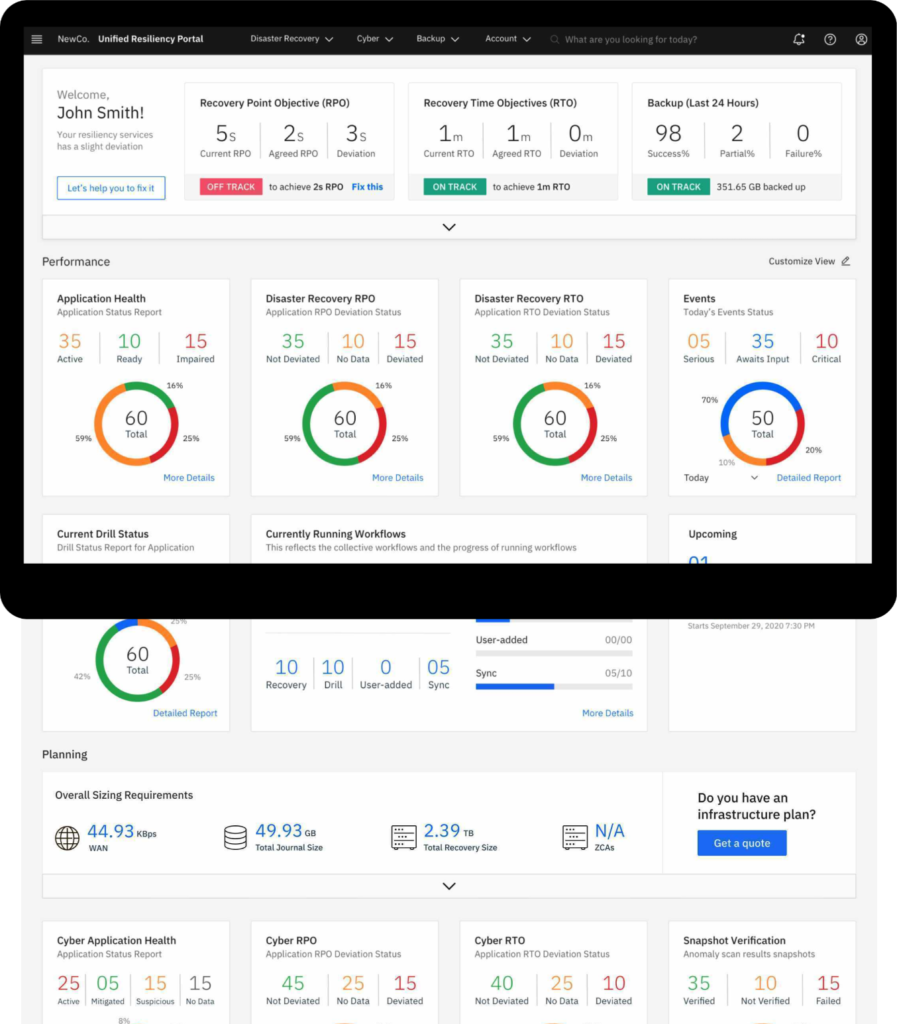Click the Total Recovery Size server icon
897x1024 pixels.
click(x=403, y=838)
